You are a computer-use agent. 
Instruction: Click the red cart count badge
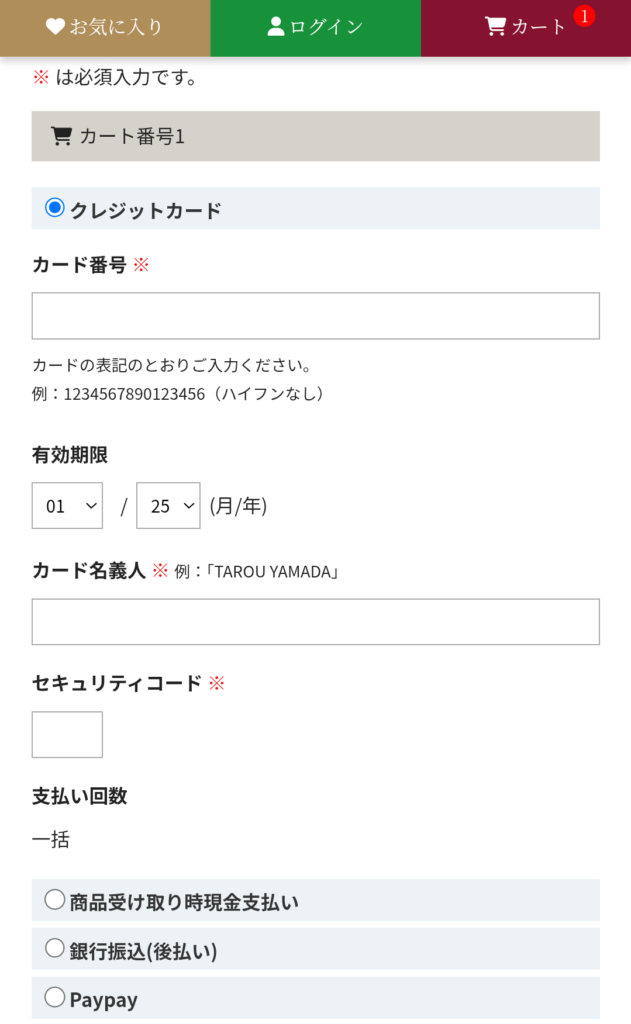click(584, 16)
